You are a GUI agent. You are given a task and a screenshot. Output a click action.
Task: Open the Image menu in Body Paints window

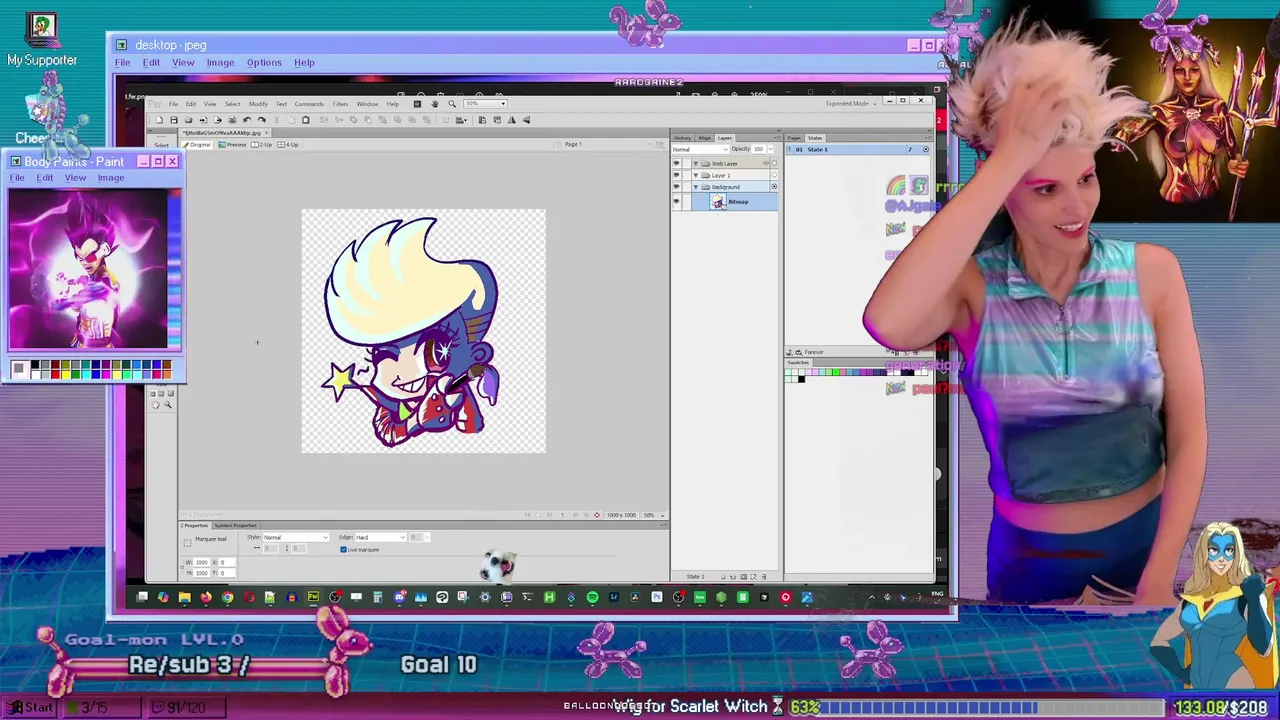111,178
